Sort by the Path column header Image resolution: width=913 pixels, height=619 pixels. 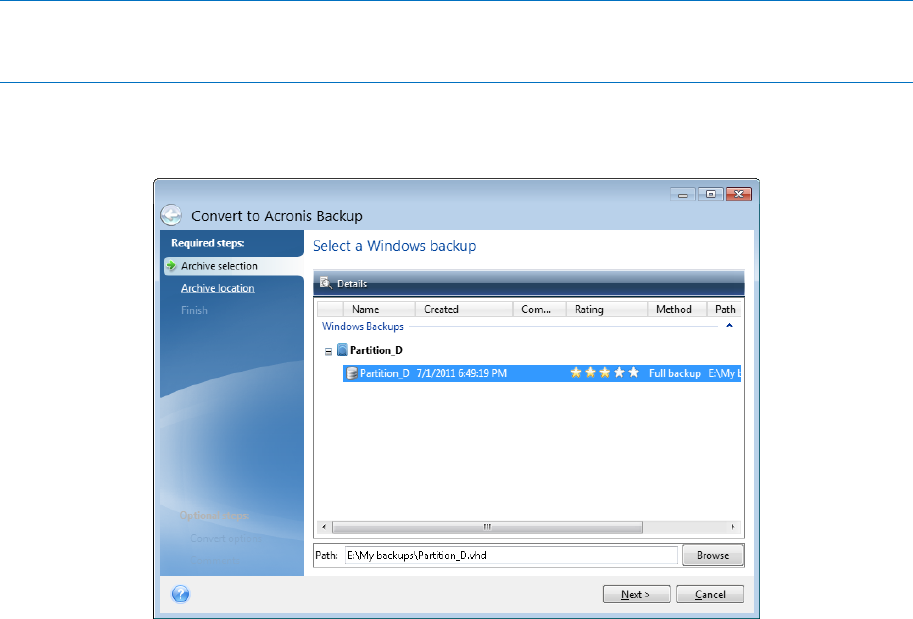tap(724, 309)
